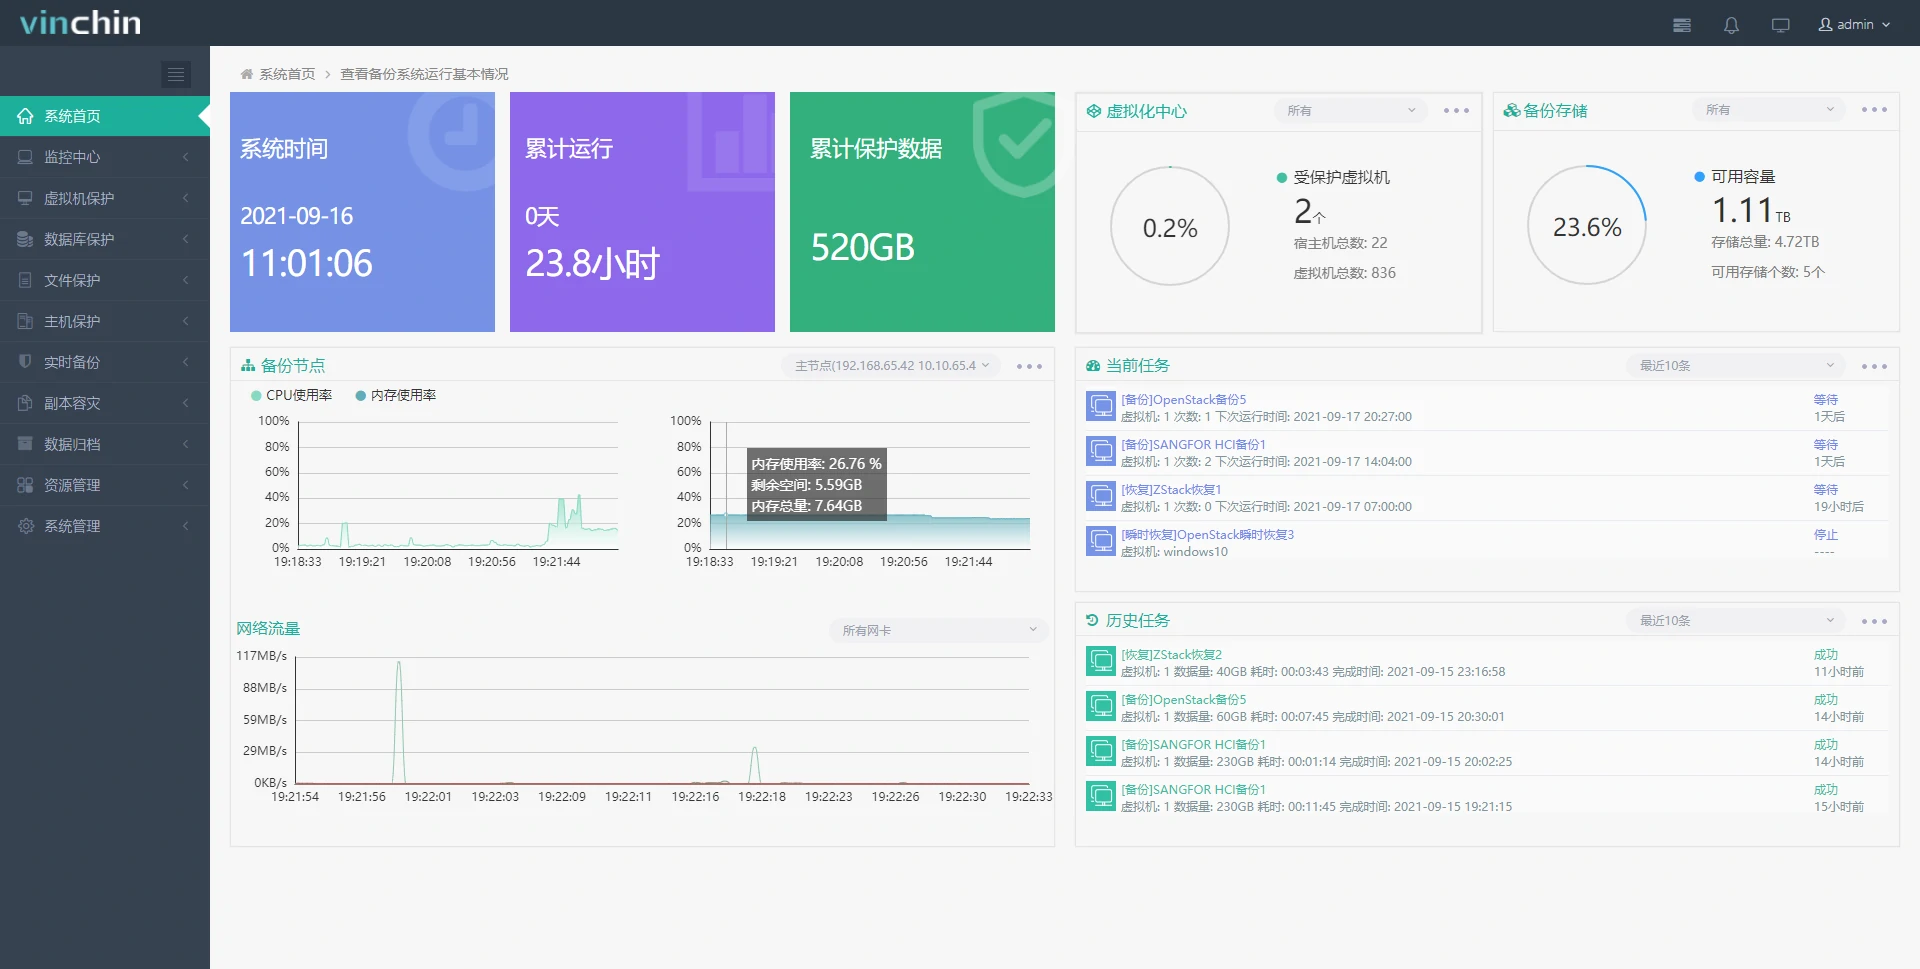The height and width of the screenshot is (969, 1920).
Task: Open 当前任务 count dropdown 最近10条
Action: [1735, 366]
